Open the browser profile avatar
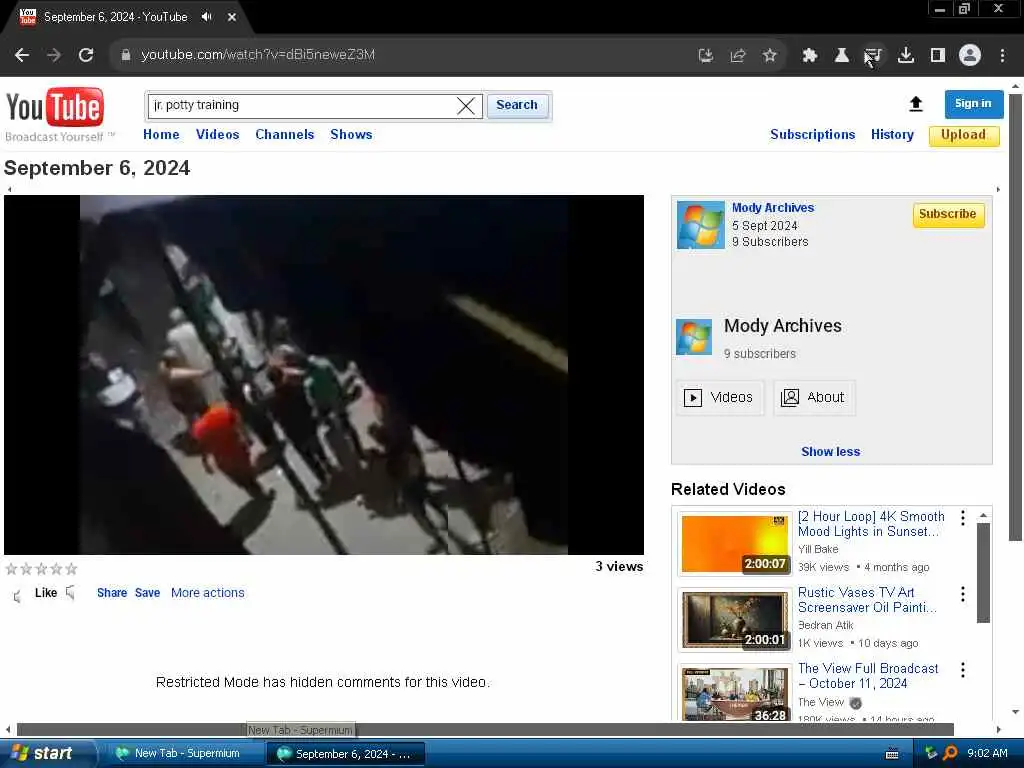This screenshot has width=1024, height=768. pyautogui.click(x=970, y=56)
